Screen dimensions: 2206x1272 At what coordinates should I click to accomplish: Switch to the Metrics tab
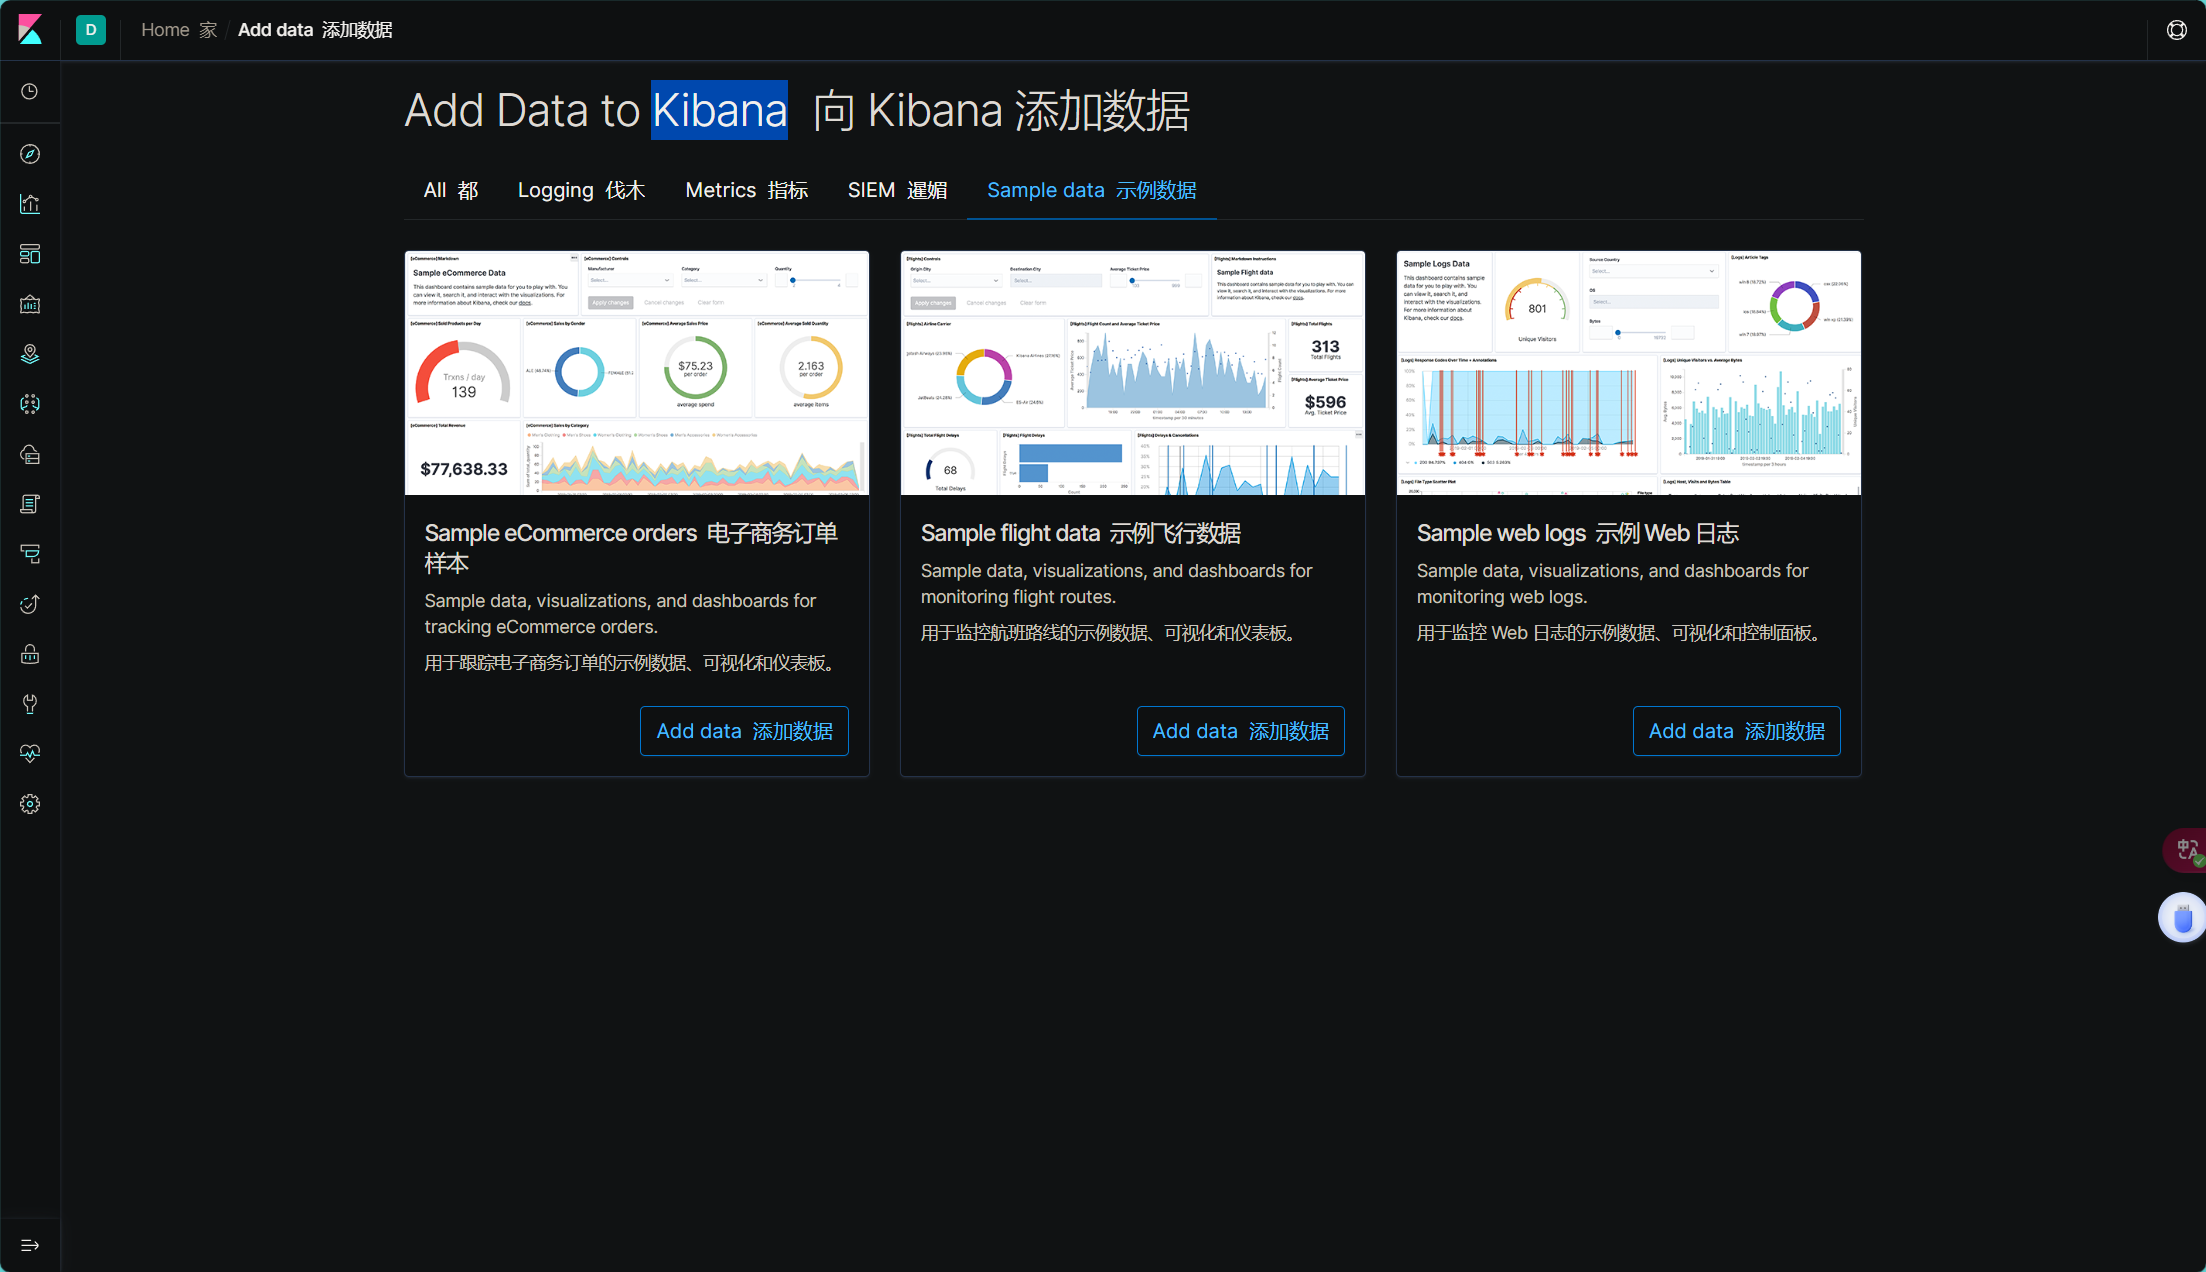[746, 190]
